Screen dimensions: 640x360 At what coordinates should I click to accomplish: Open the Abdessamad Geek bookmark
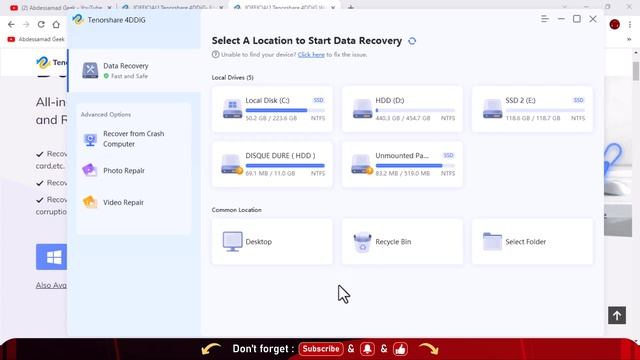pyautogui.click(x=36, y=39)
